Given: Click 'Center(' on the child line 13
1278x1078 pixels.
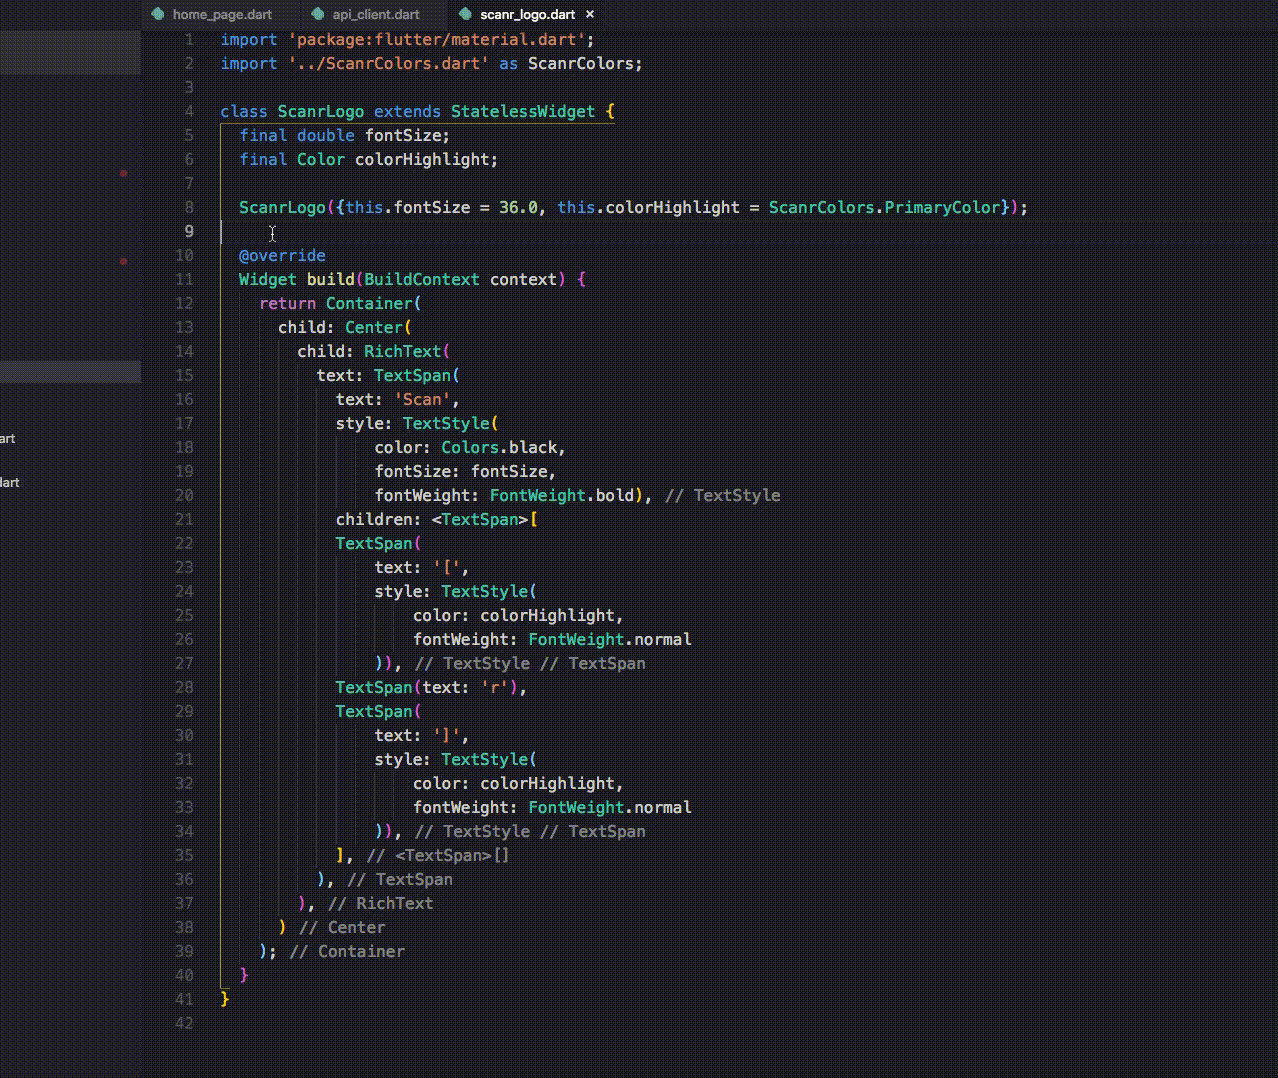Looking at the screenshot, I should pos(379,327).
